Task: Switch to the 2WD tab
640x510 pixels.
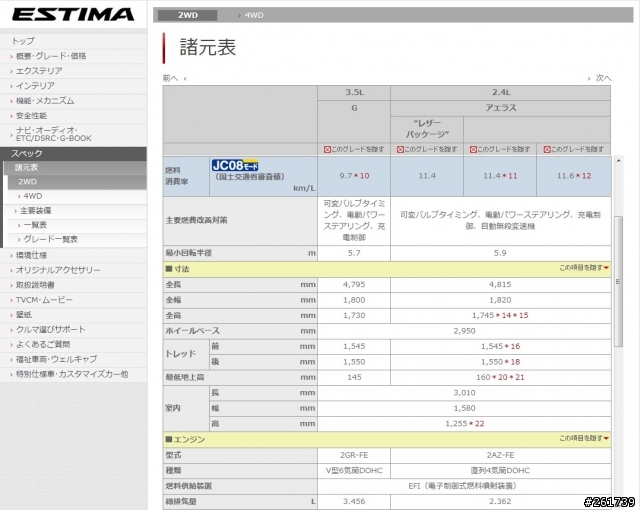Action: click(187, 15)
